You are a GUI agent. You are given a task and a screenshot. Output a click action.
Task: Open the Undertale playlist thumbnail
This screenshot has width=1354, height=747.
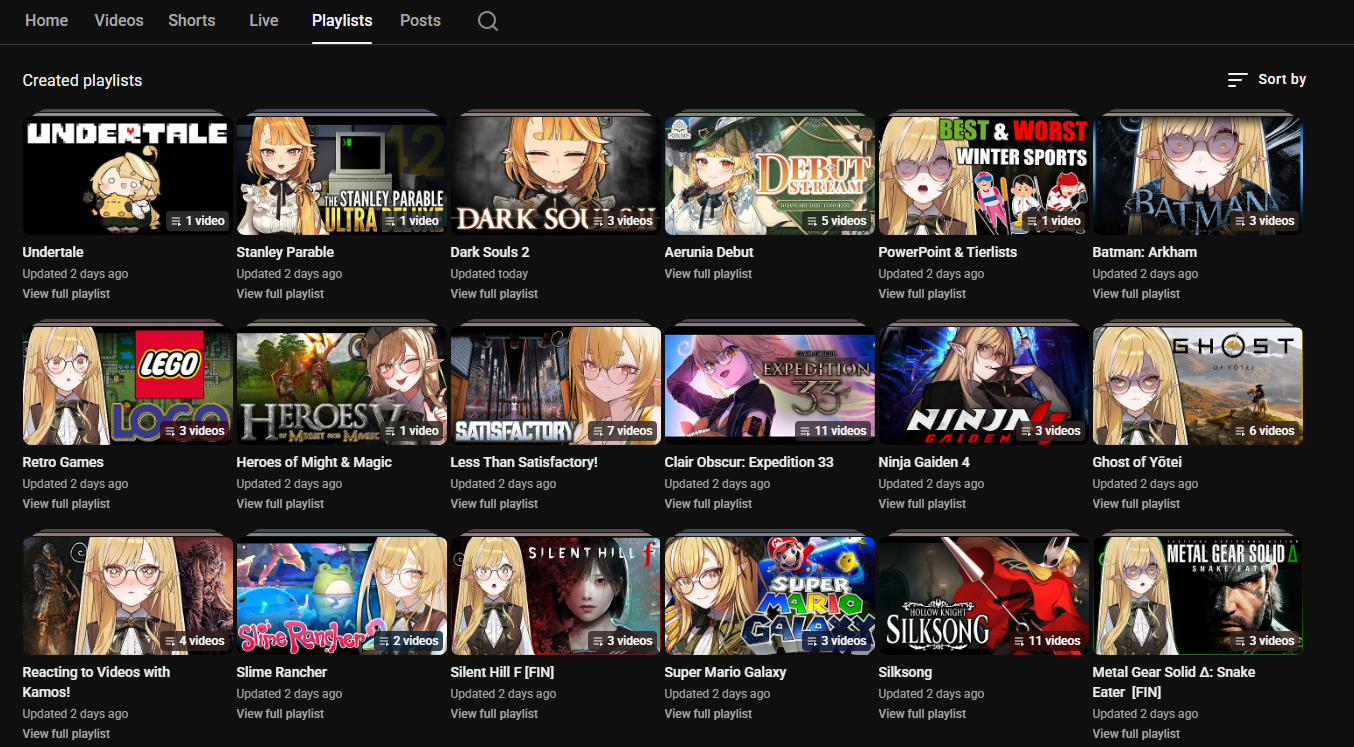tap(127, 176)
